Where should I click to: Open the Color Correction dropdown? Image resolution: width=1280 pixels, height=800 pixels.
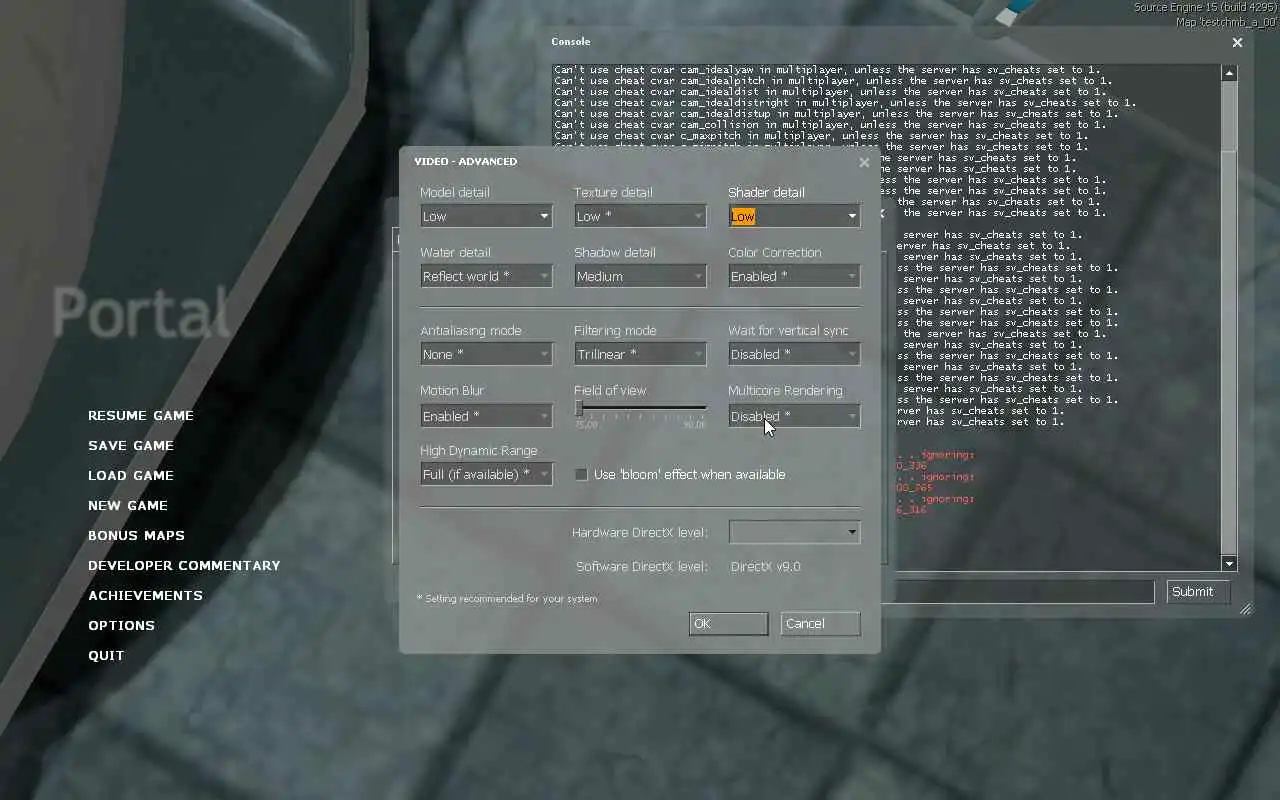pyautogui.click(x=794, y=276)
